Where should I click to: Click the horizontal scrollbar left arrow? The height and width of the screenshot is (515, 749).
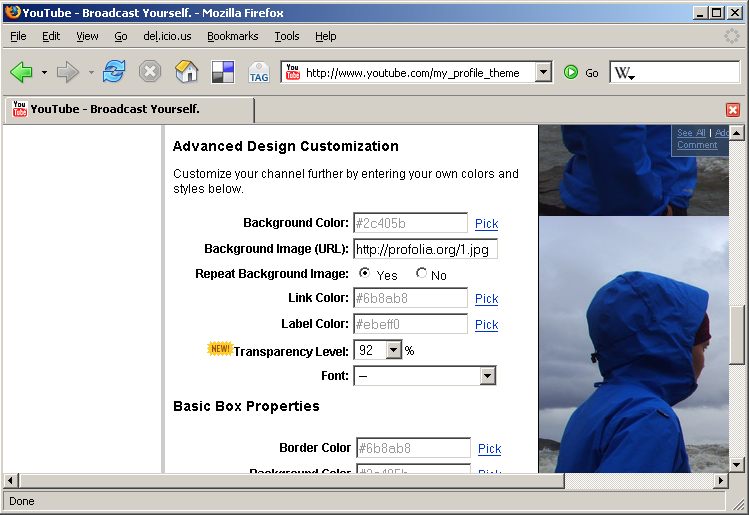coord(11,481)
